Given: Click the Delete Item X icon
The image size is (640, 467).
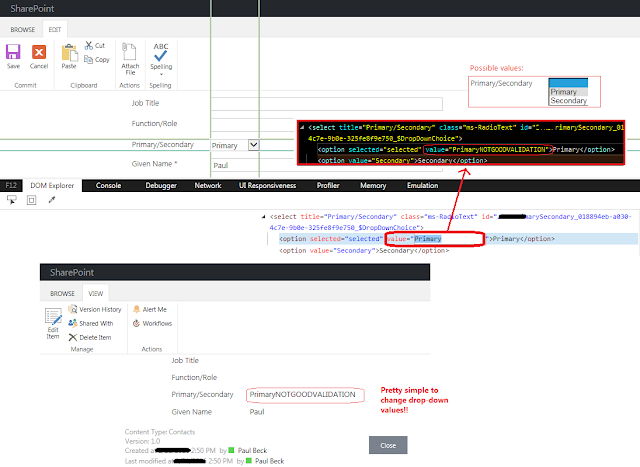Looking at the screenshot, I should tap(73, 337).
